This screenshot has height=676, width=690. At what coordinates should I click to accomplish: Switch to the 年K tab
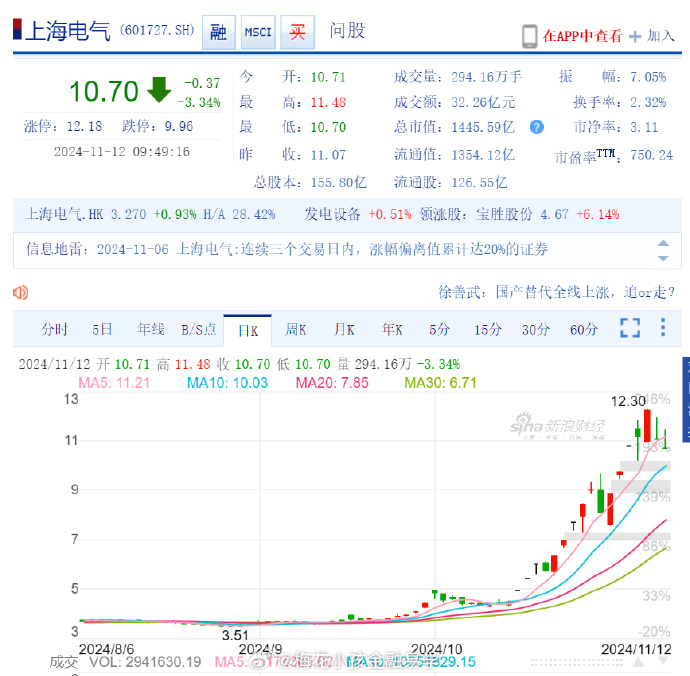coord(392,329)
